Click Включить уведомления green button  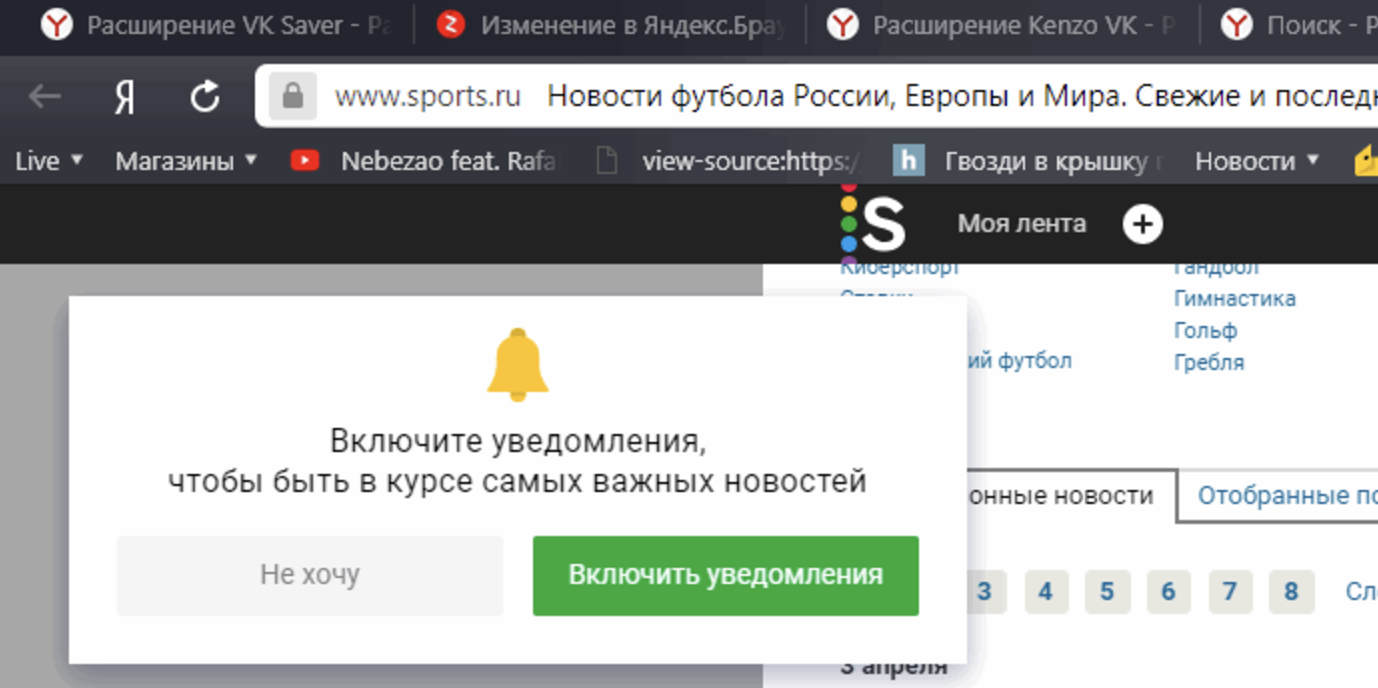click(x=725, y=575)
